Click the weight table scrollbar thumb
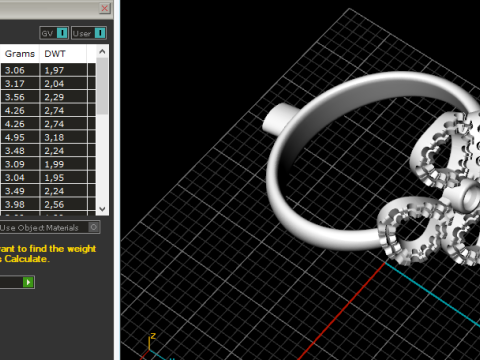The width and height of the screenshot is (480, 360). click(x=102, y=86)
